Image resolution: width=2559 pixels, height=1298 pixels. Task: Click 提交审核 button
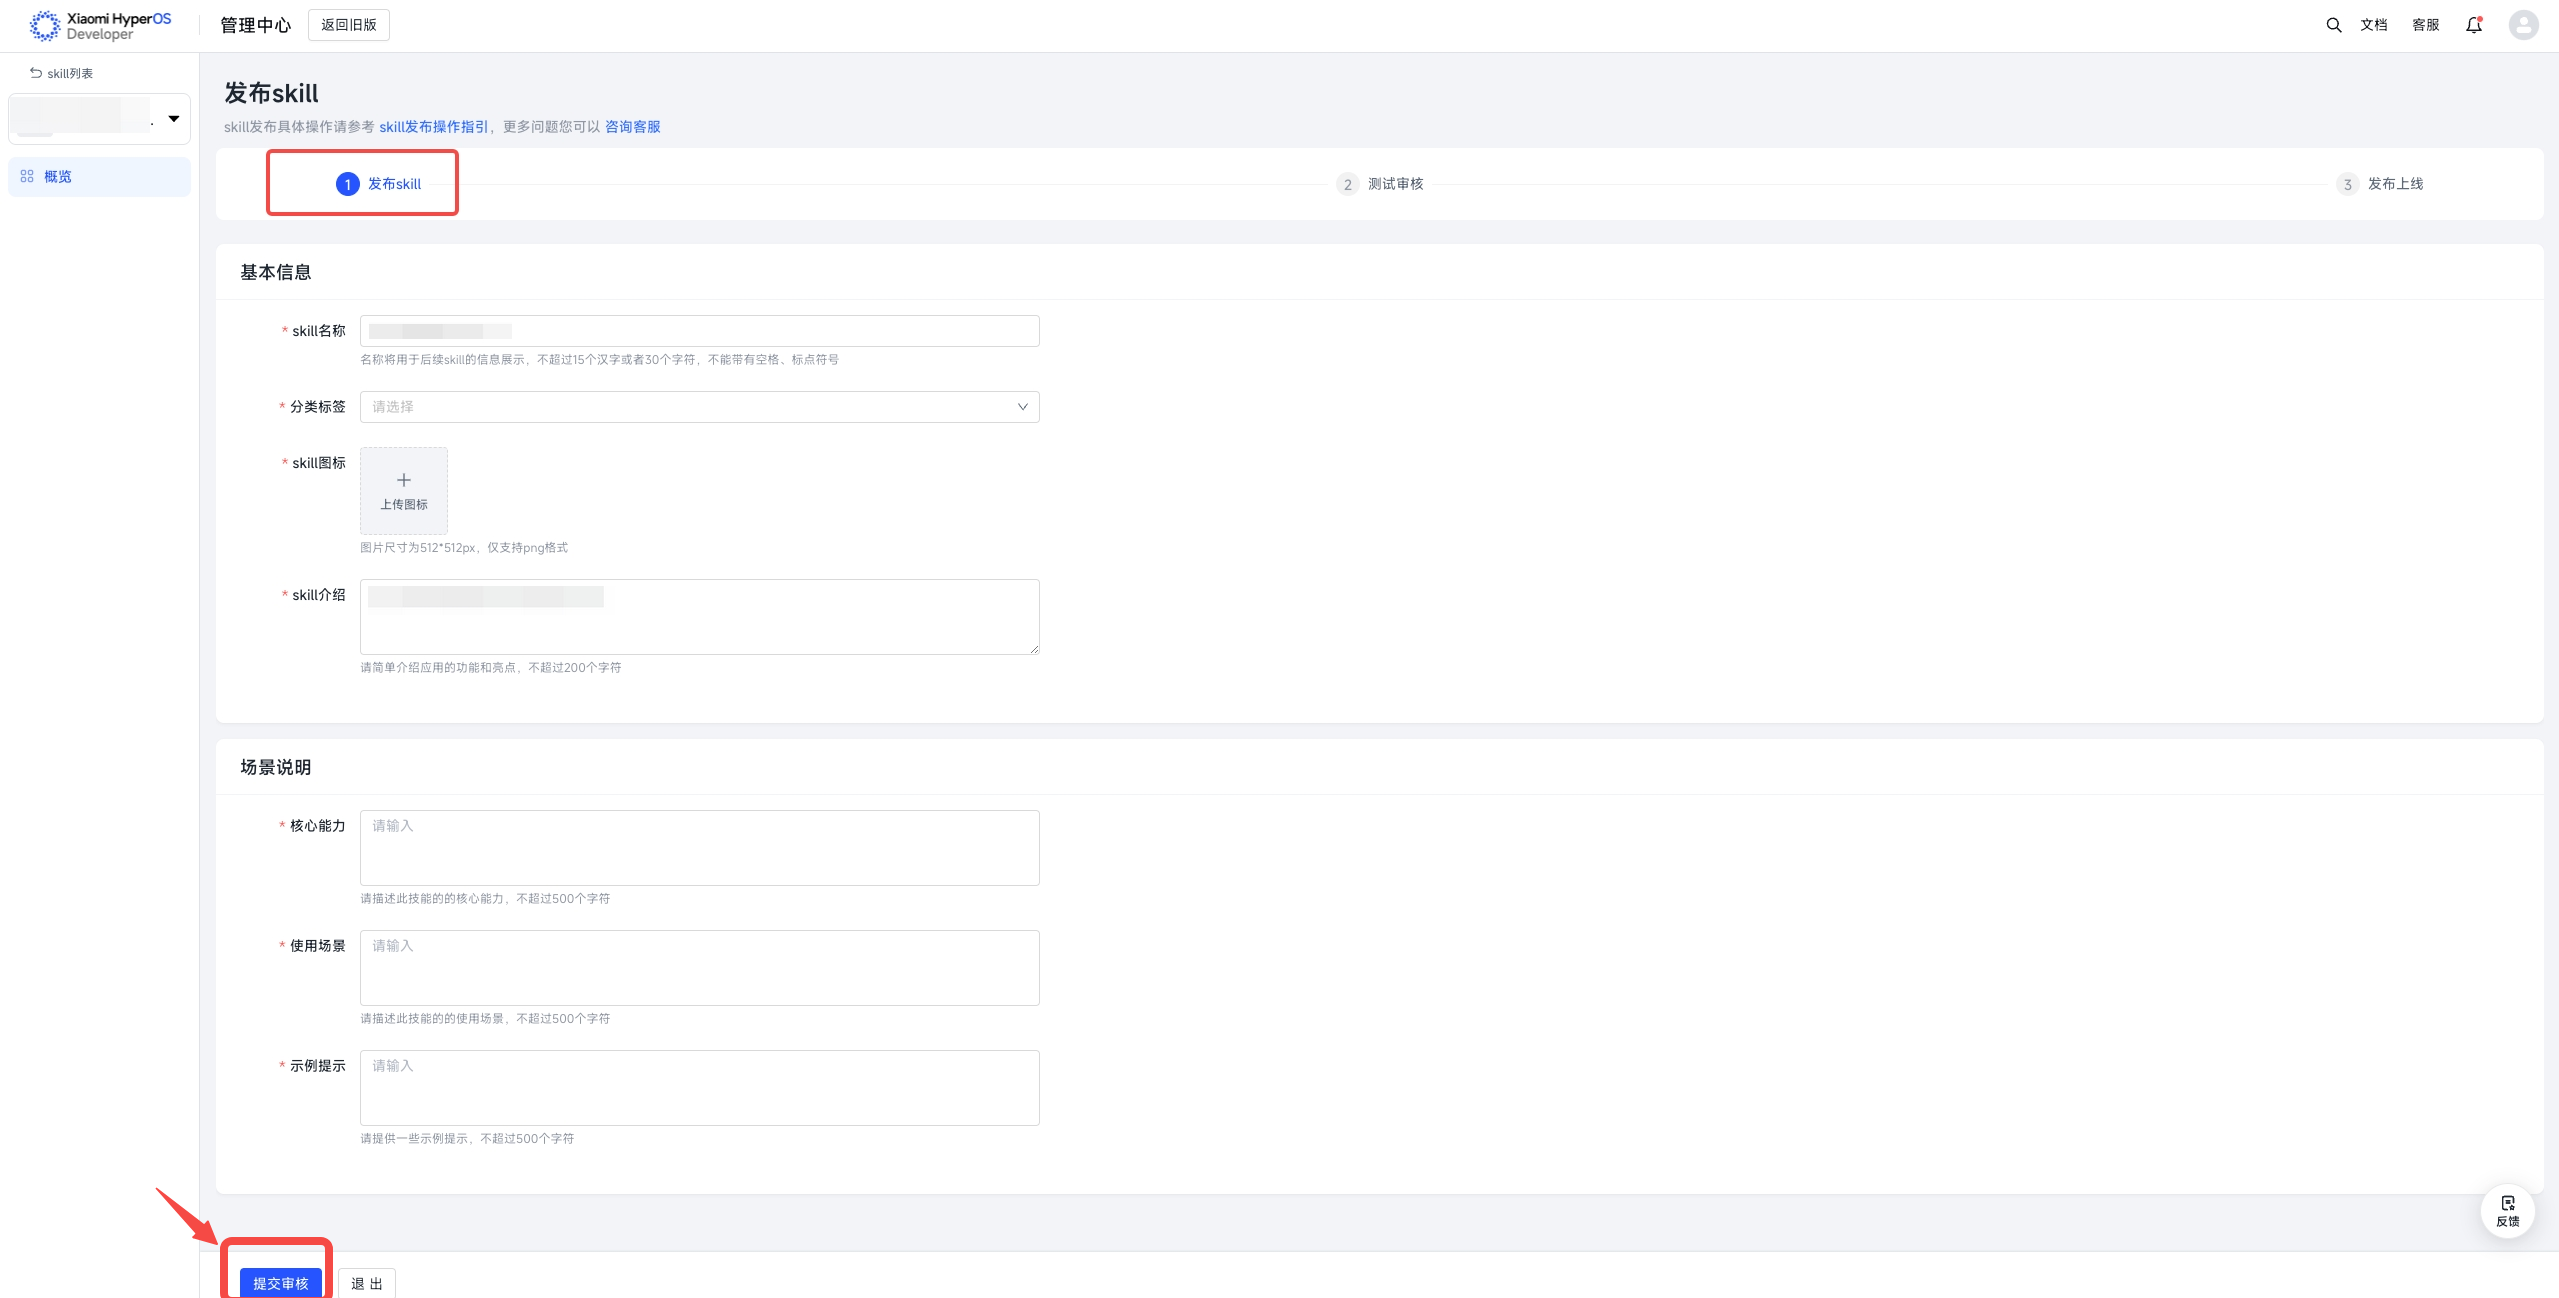click(280, 1283)
